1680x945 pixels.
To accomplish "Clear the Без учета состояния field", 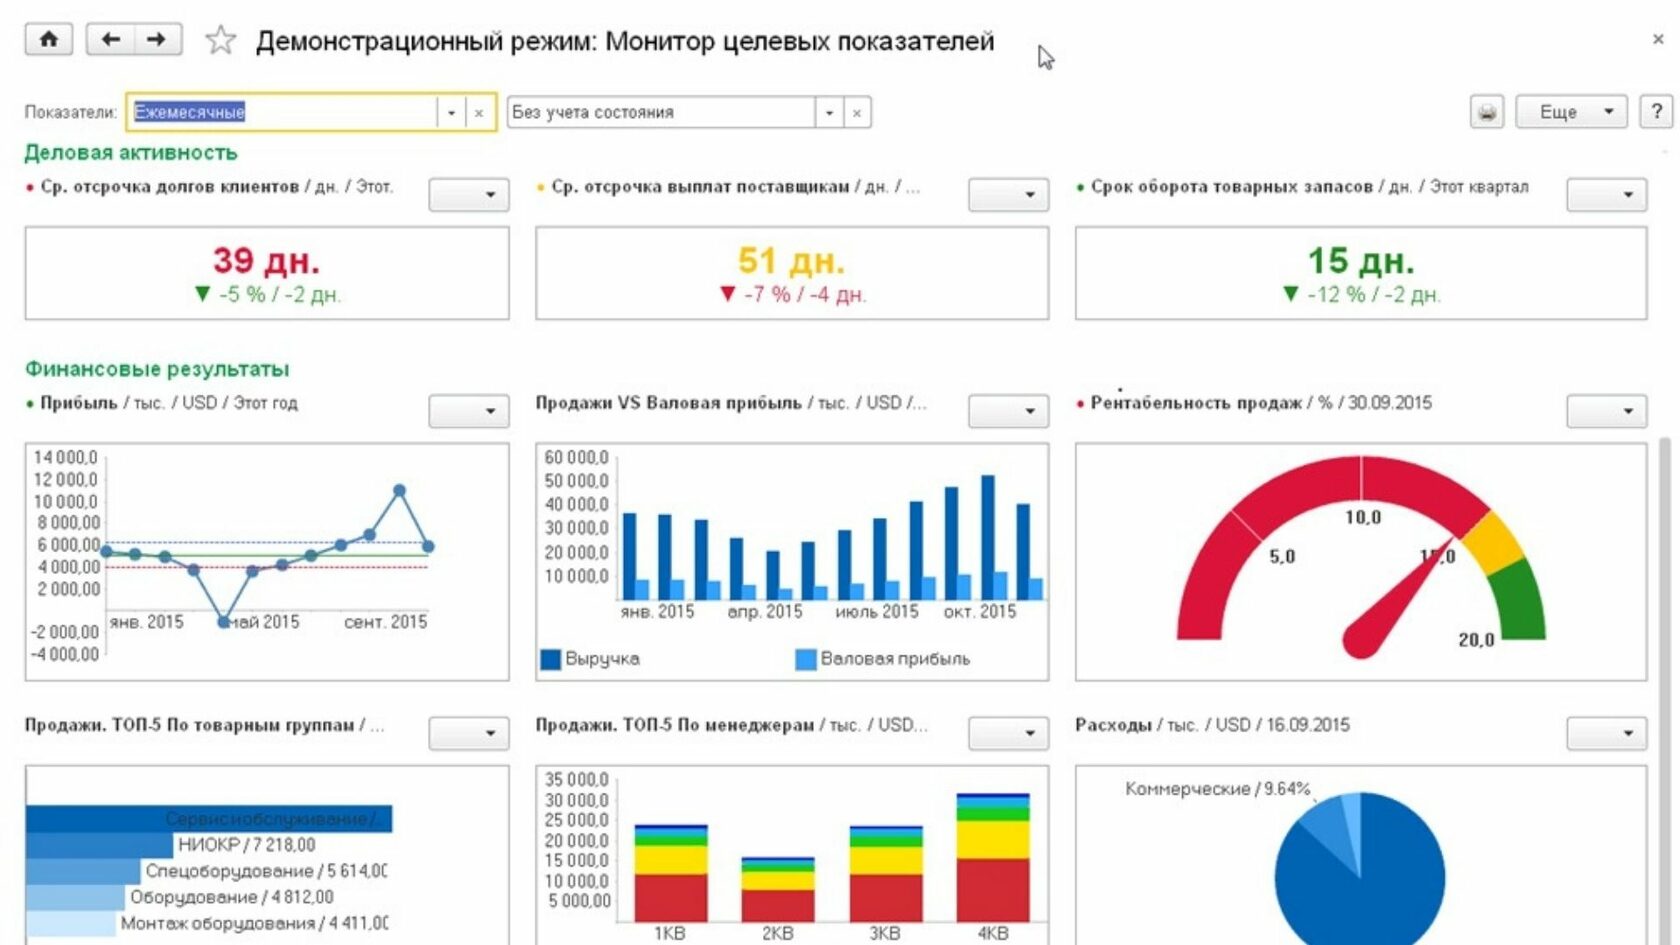I will tap(857, 112).
